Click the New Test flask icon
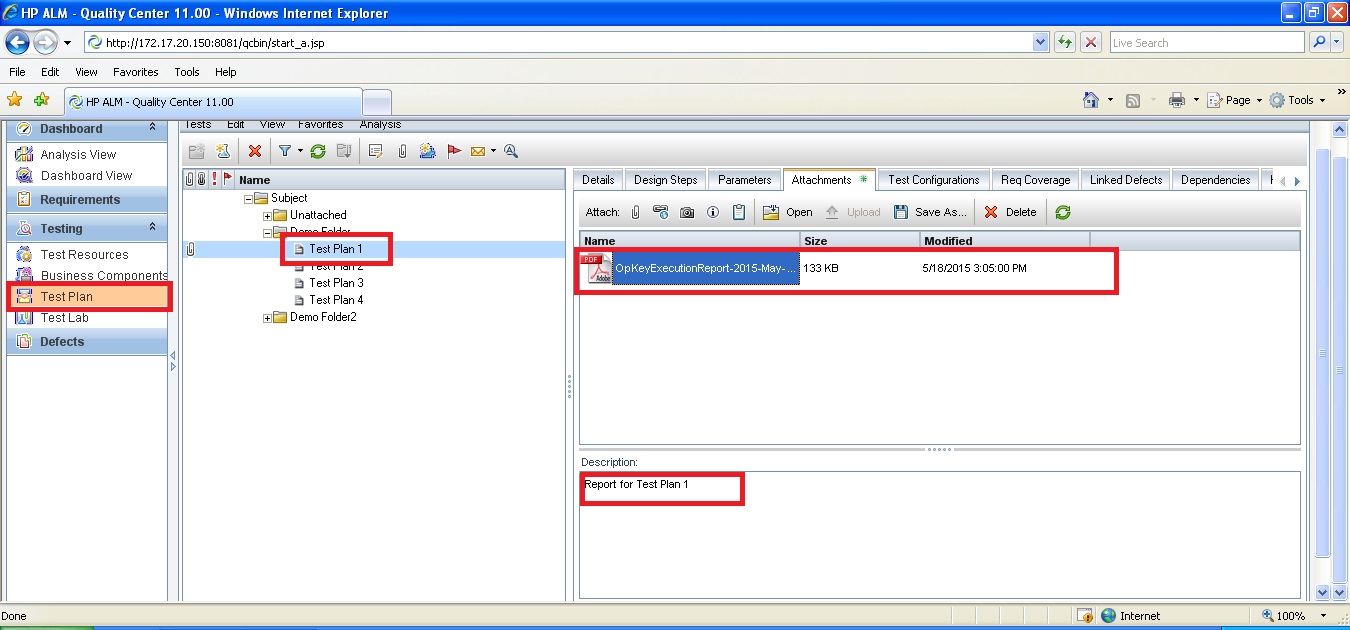This screenshot has height=630, width=1350. pos(223,151)
